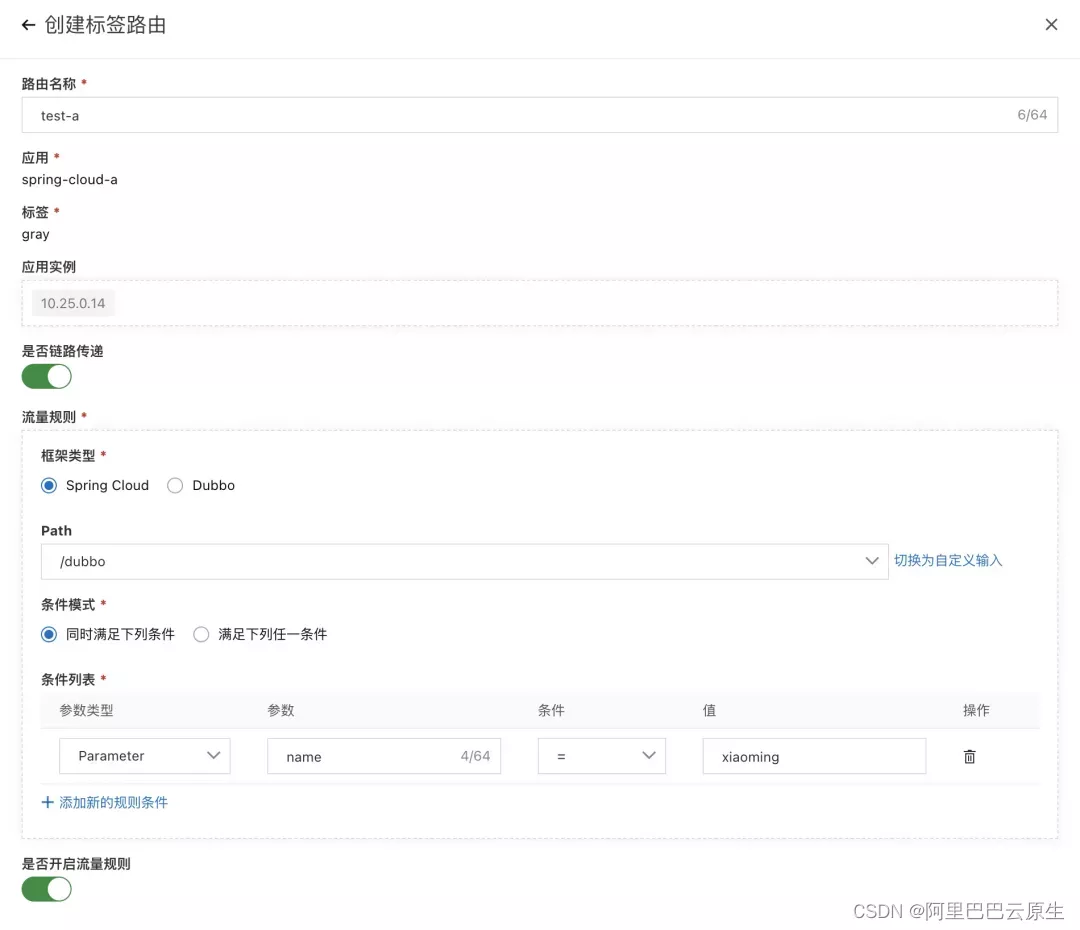Turn off the 是否开启流量规则 switch
The image size is (1080, 930).
(46, 889)
